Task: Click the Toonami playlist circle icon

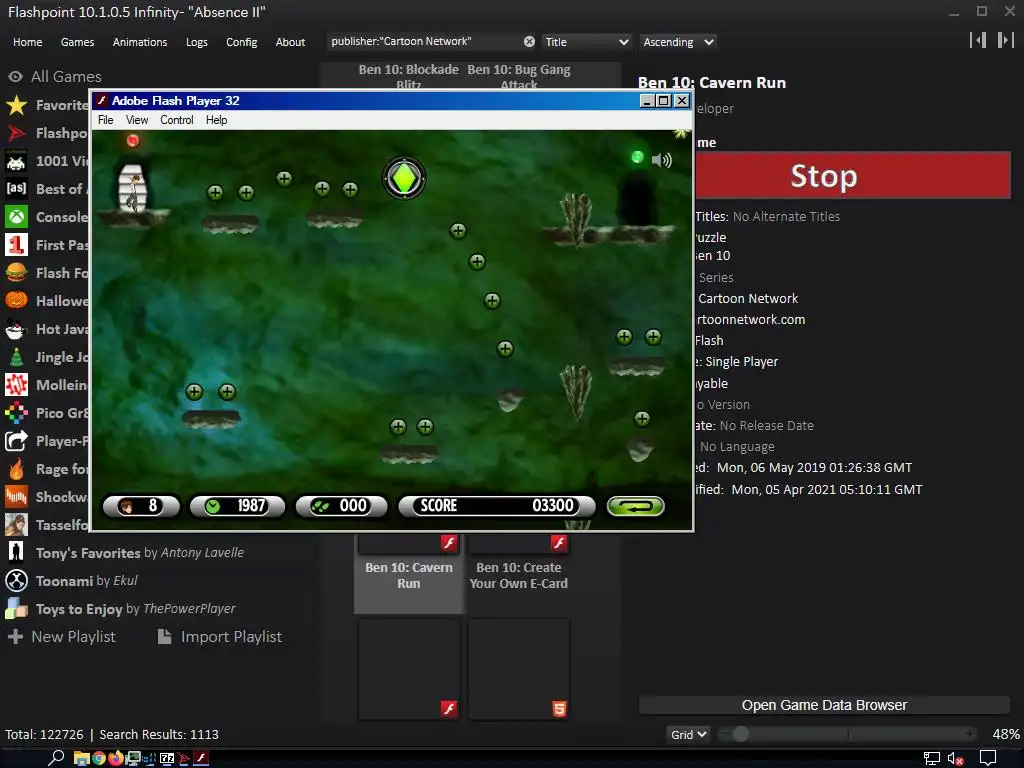Action: click(16, 581)
